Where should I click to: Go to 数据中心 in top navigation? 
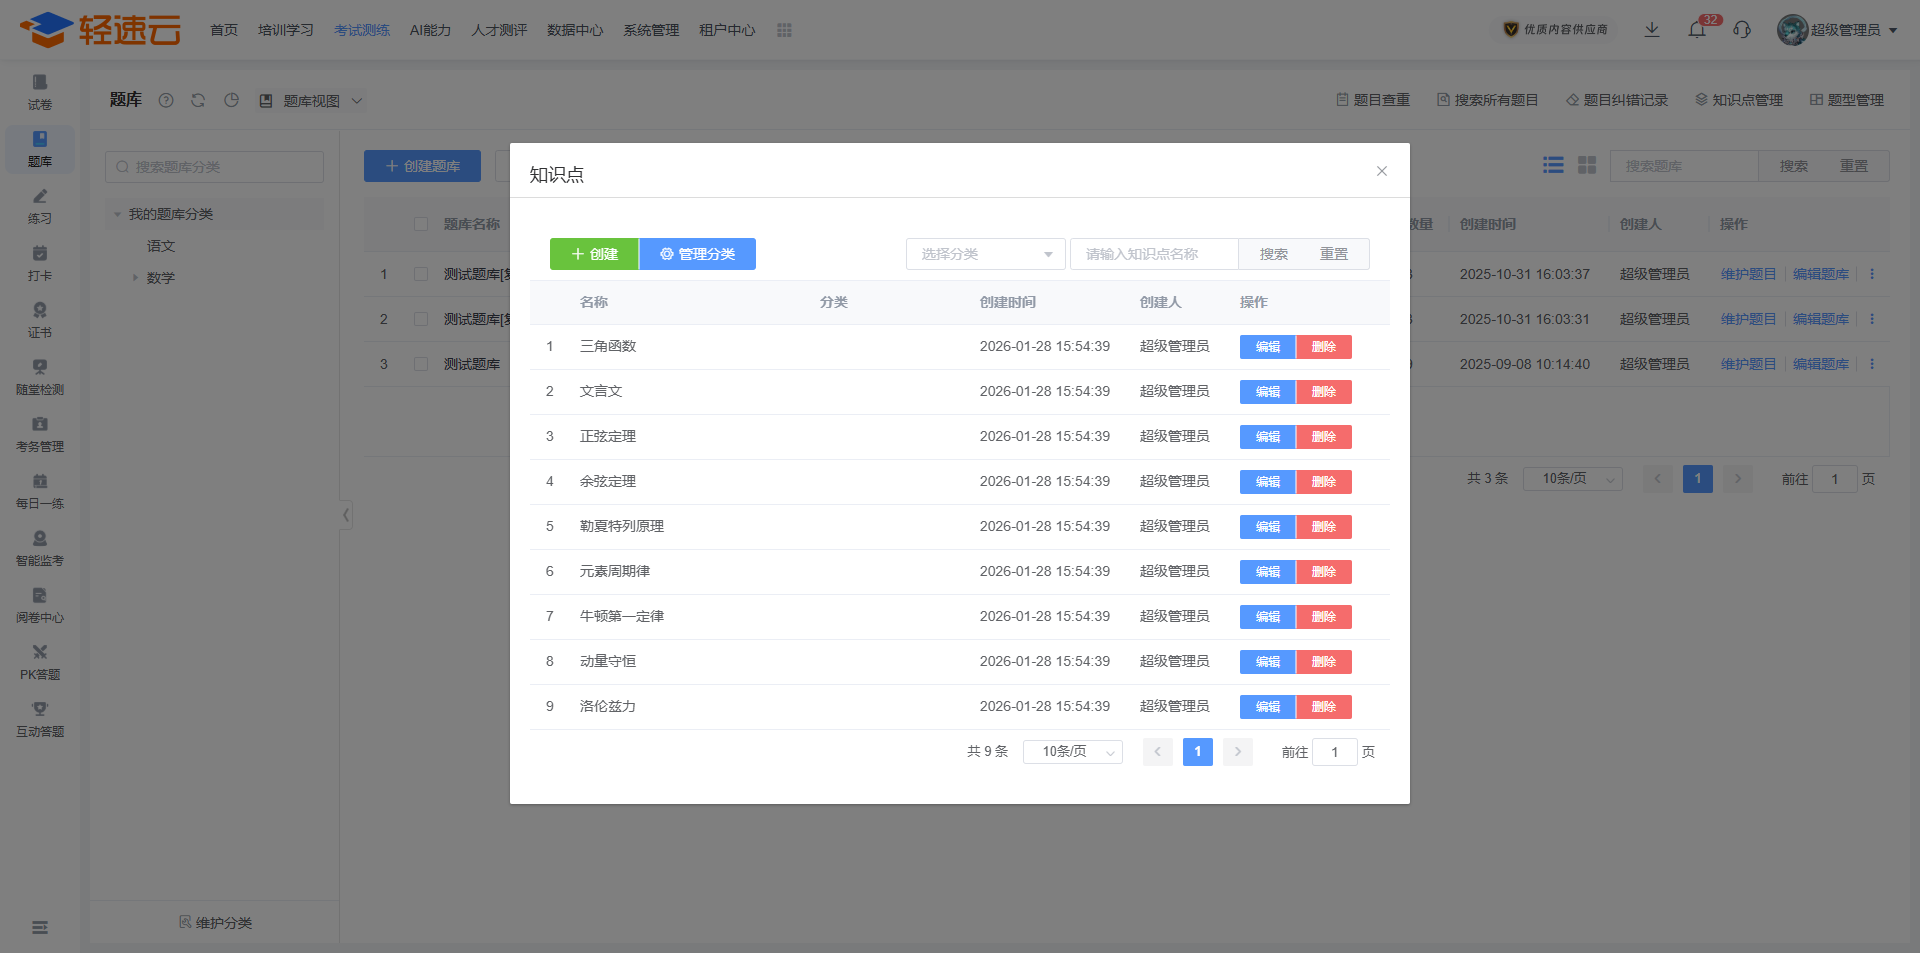tap(574, 30)
